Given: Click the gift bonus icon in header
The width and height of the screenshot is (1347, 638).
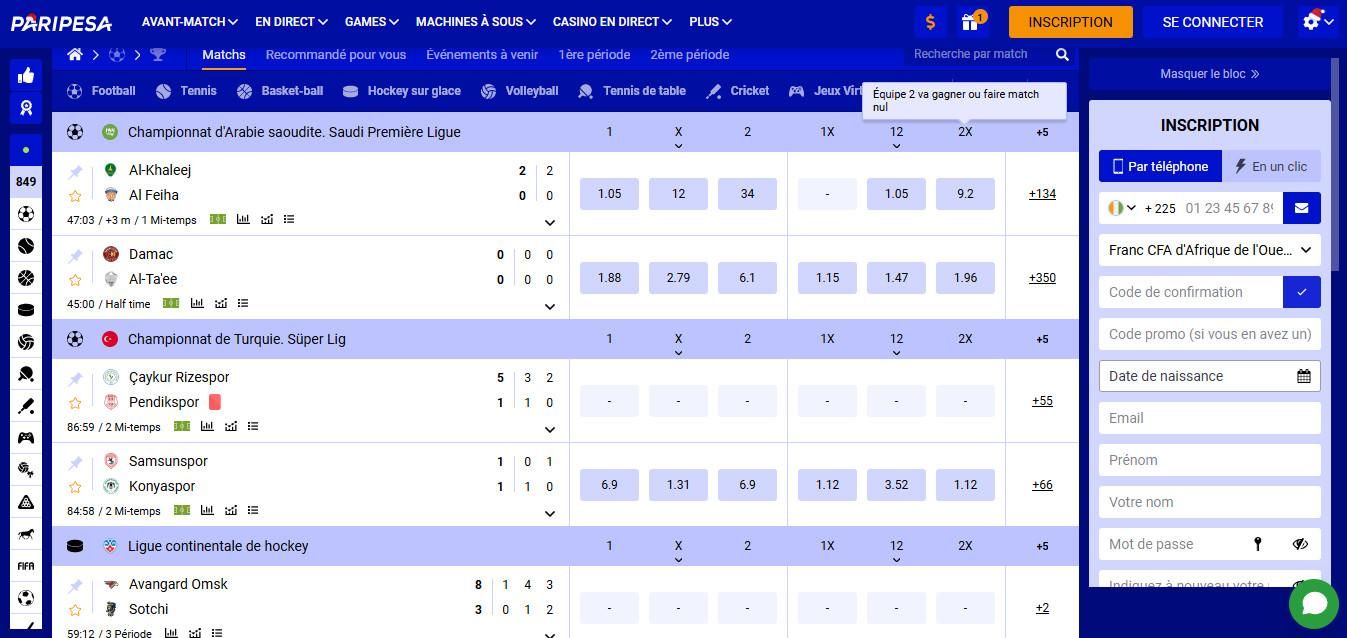Looking at the screenshot, I should pos(969,22).
